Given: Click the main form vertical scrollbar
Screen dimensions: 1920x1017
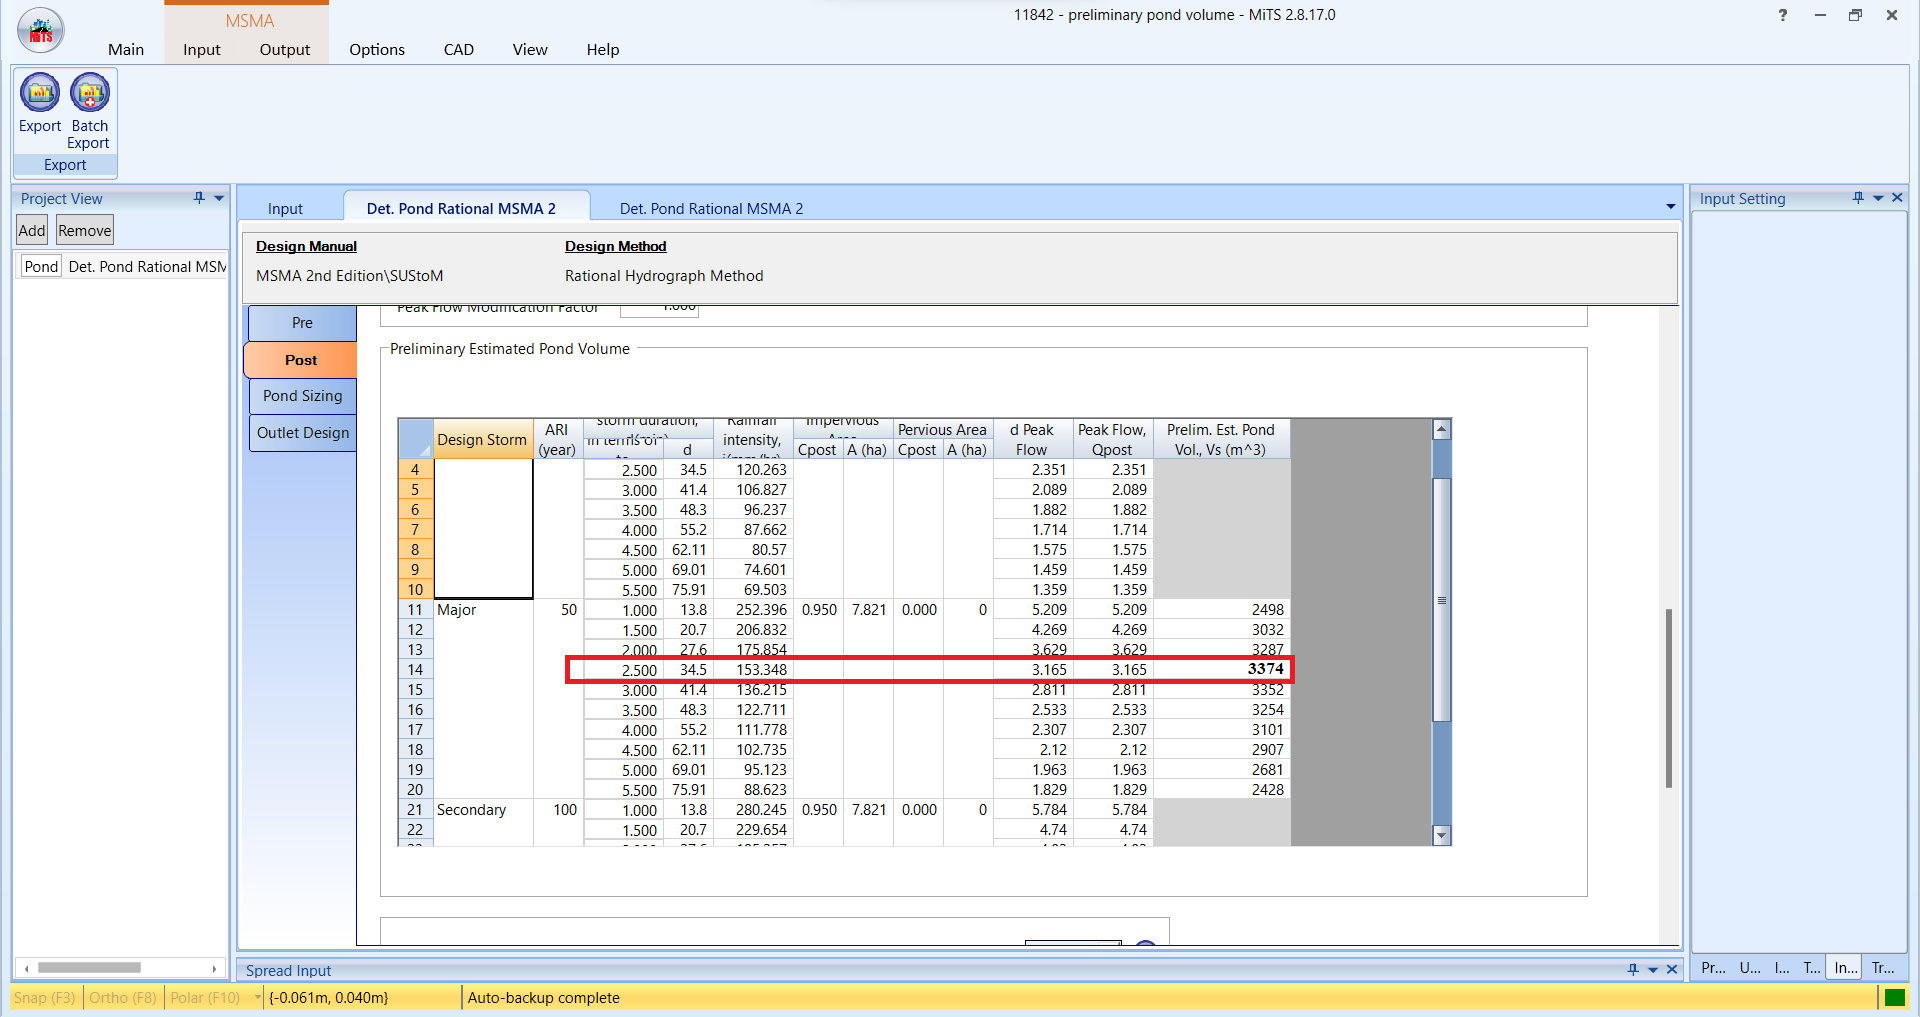Looking at the screenshot, I should click(1668, 698).
